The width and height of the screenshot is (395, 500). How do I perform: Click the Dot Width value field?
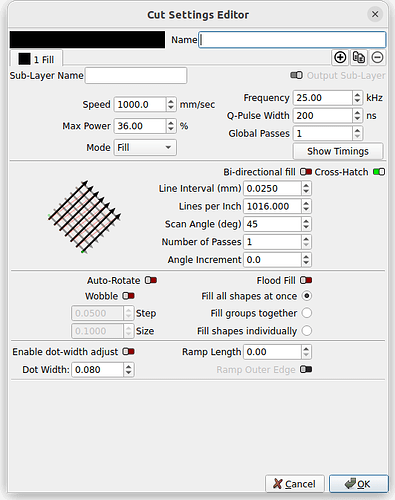point(98,370)
